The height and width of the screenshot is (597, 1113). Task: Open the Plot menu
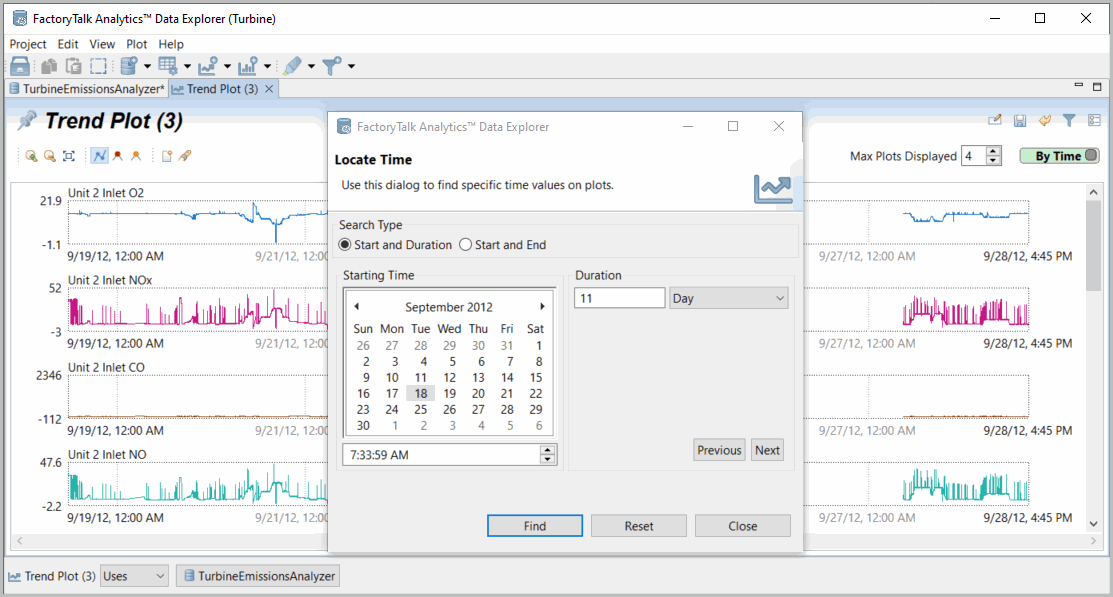point(137,44)
